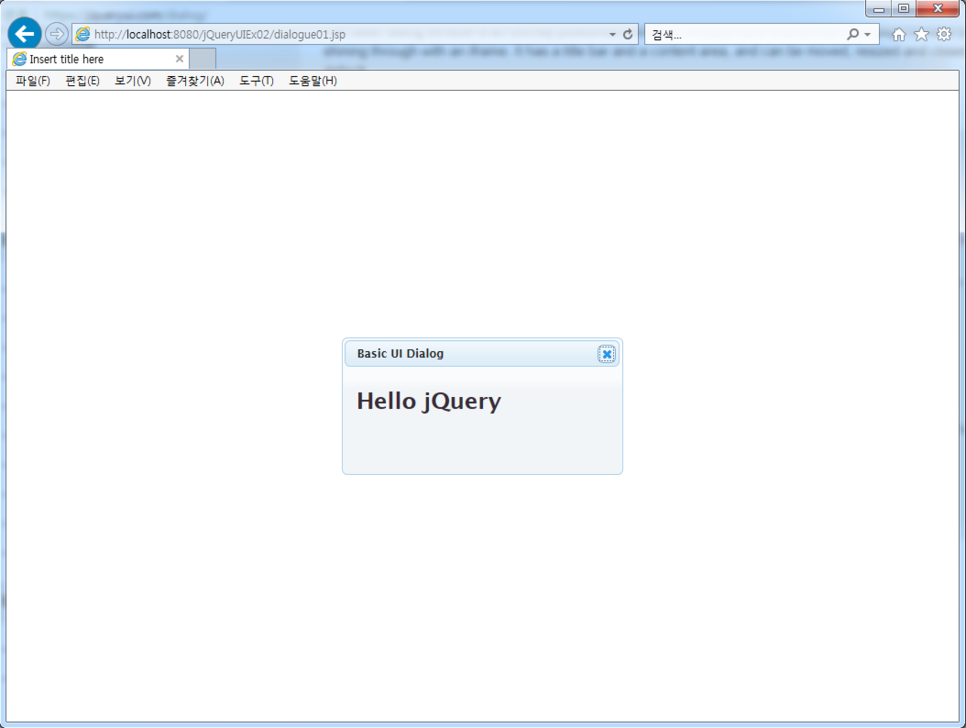Click the magnifier search icon
Screen dimensions: 966x728
853,34
